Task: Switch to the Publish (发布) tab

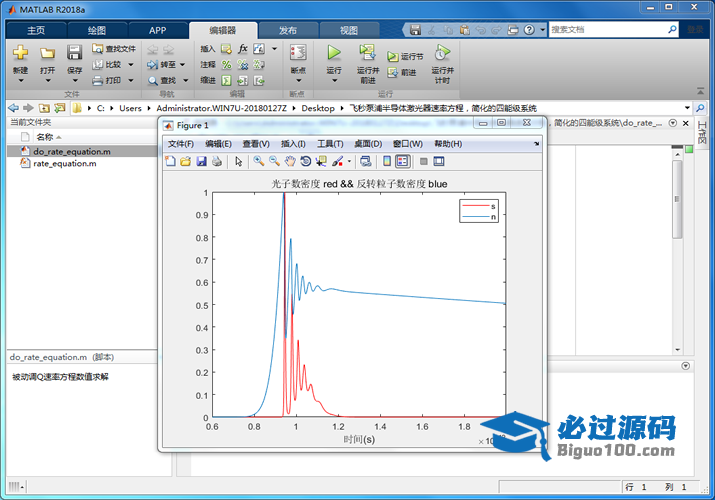Action: coord(288,30)
